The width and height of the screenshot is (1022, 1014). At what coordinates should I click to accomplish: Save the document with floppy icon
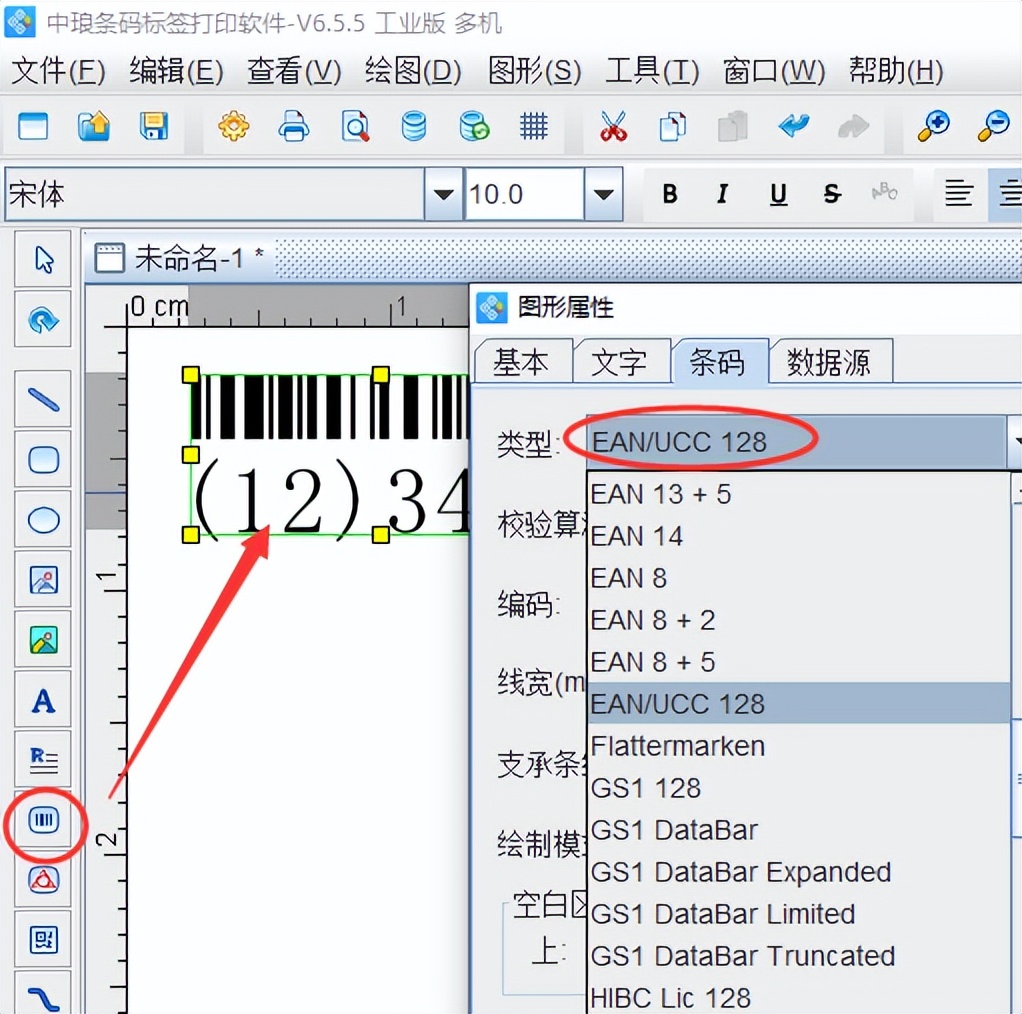coord(154,126)
